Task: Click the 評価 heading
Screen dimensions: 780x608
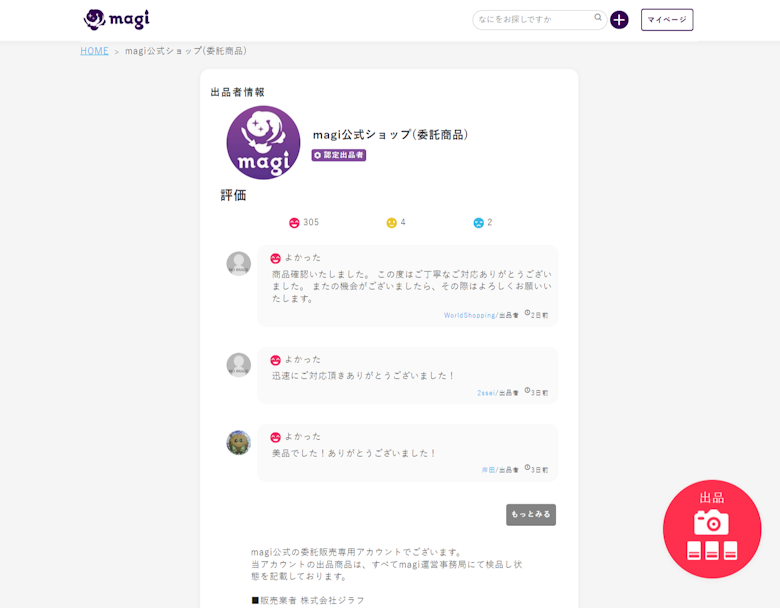Action: (x=233, y=196)
